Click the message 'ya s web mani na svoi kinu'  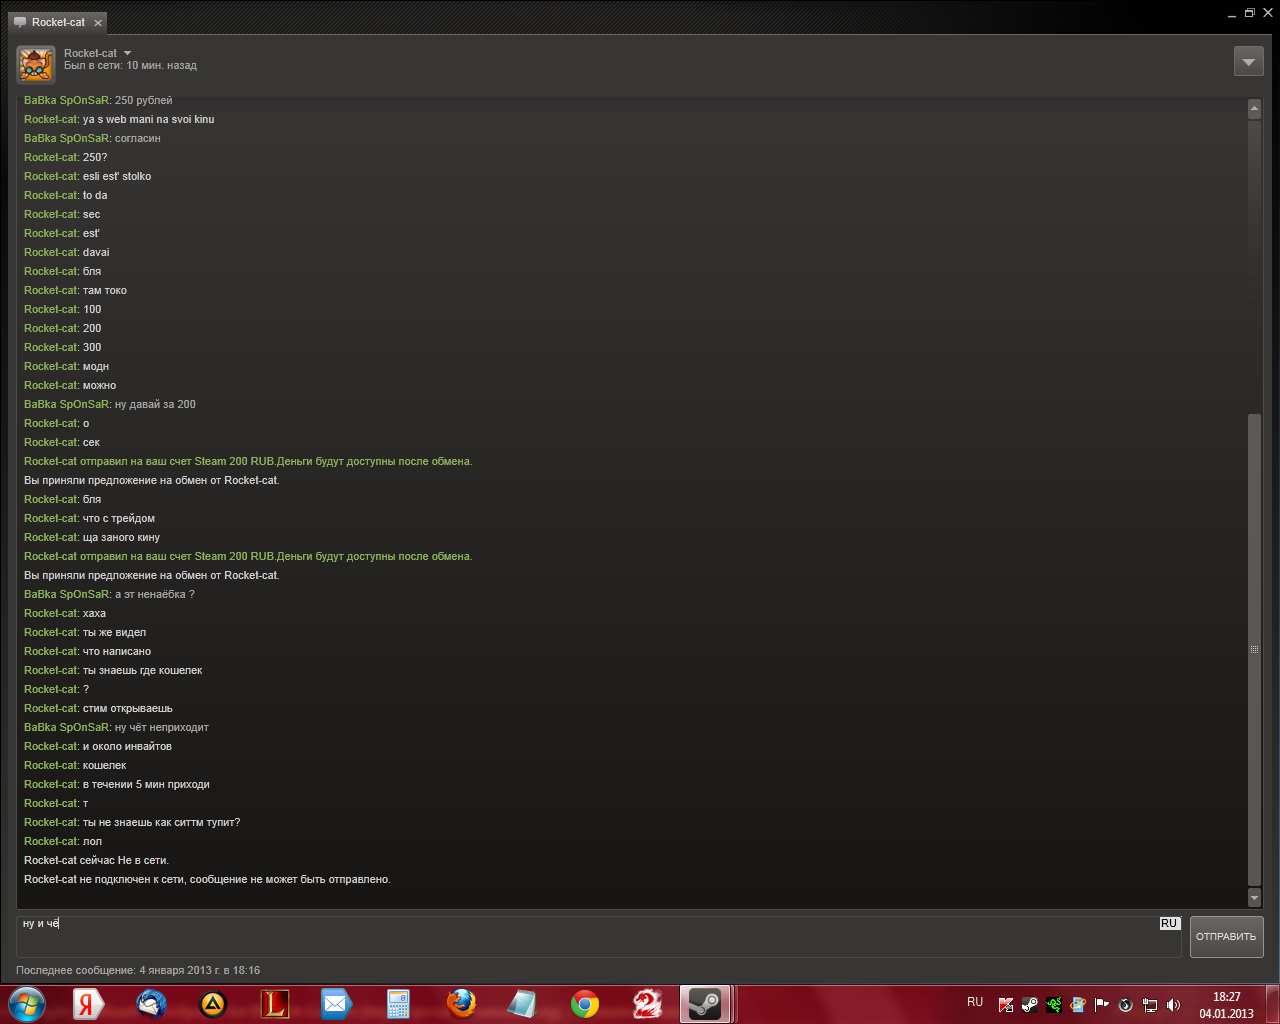click(149, 119)
